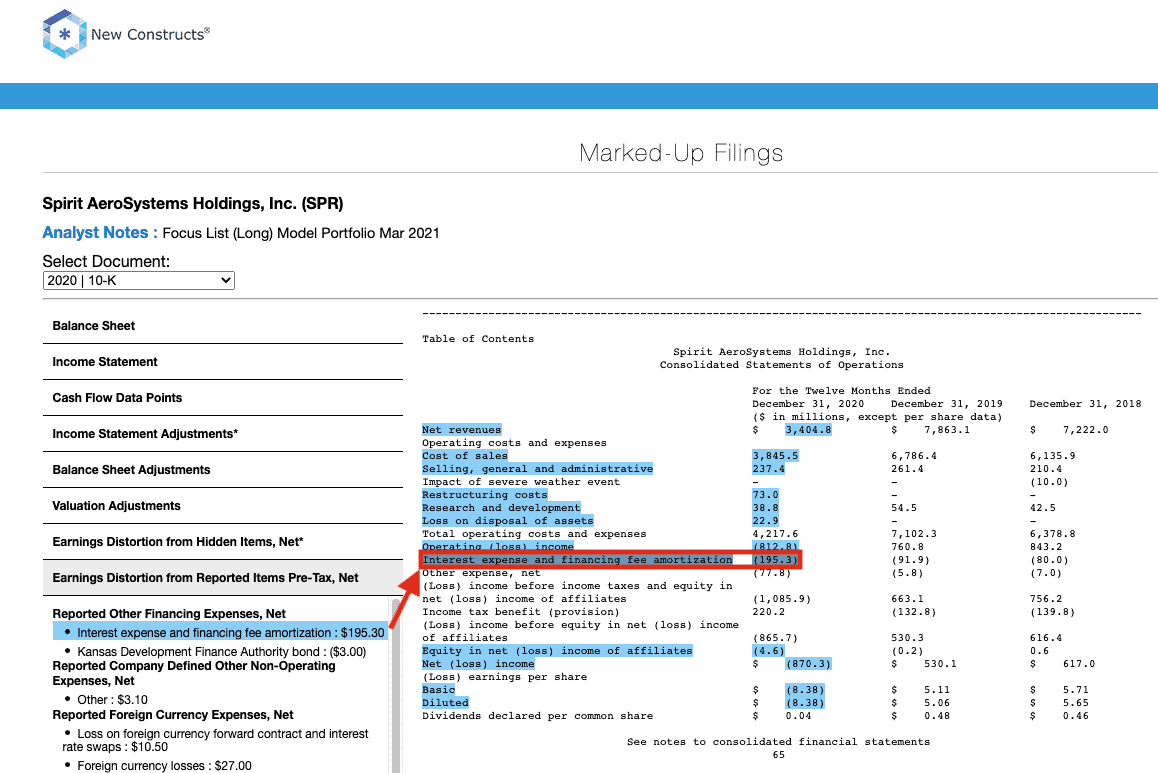Screen dimensions: 1158x773
Task: Click the Total operating costs and expenses label
Action: click(534, 534)
